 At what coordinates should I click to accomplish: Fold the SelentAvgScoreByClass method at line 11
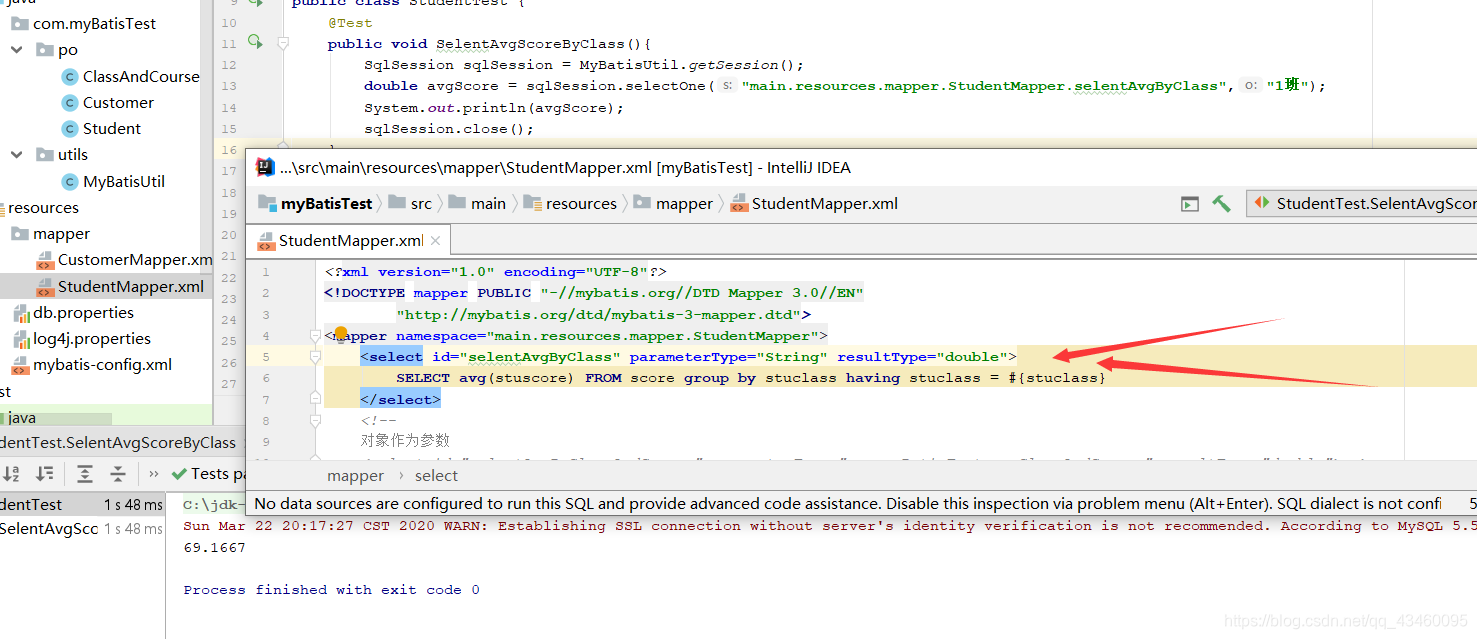(x=283, y=43)
